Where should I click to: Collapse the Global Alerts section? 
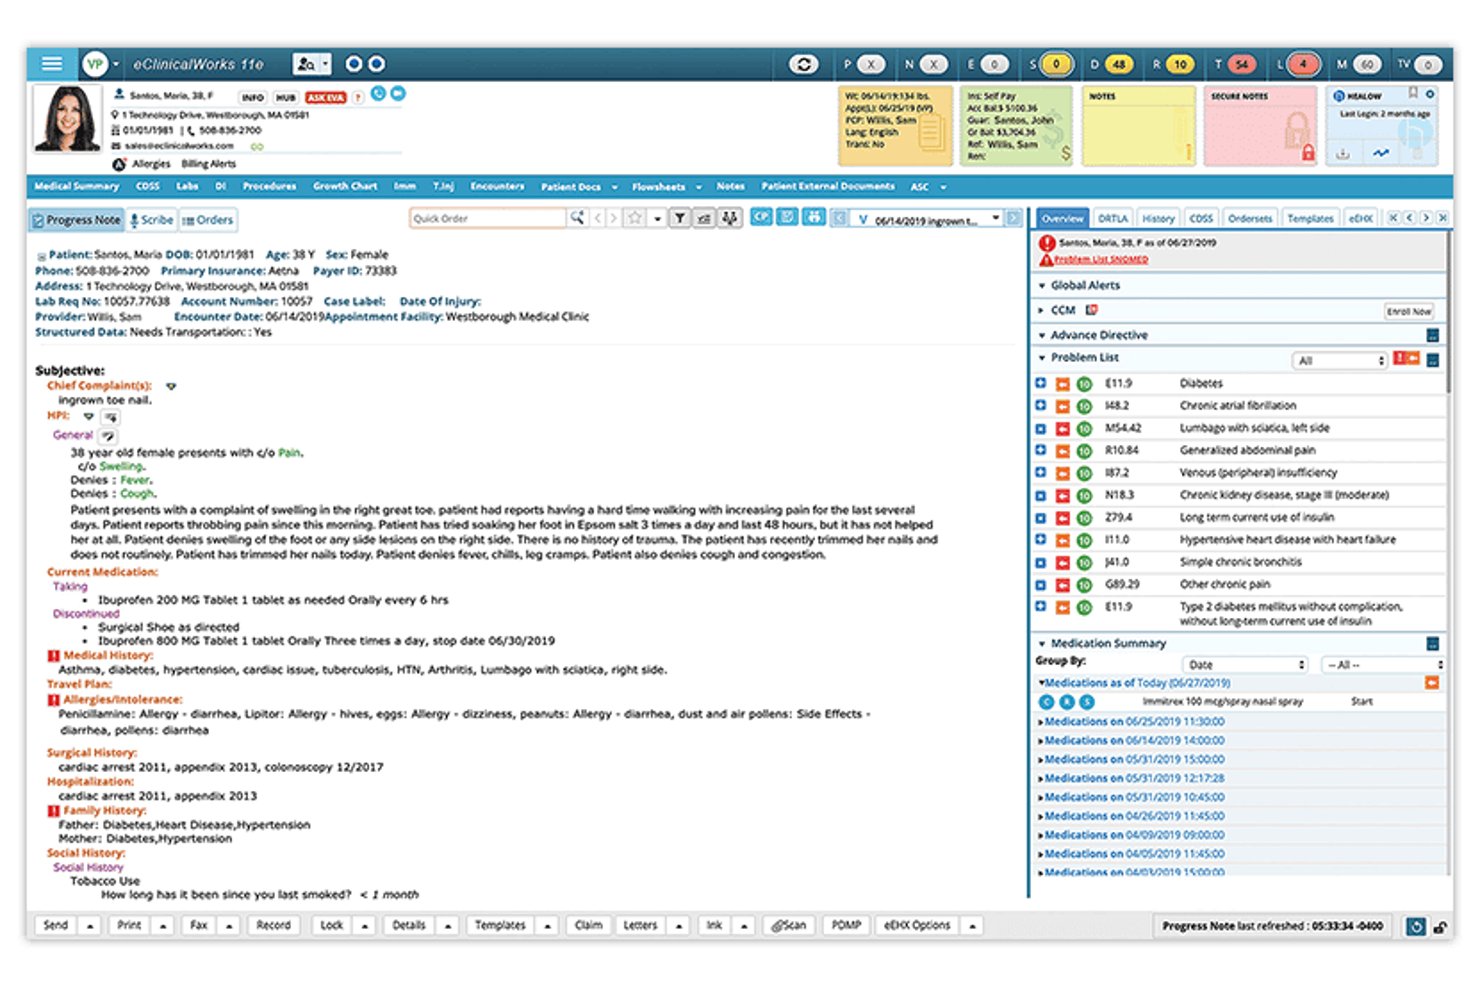[x=1041, y=286]
